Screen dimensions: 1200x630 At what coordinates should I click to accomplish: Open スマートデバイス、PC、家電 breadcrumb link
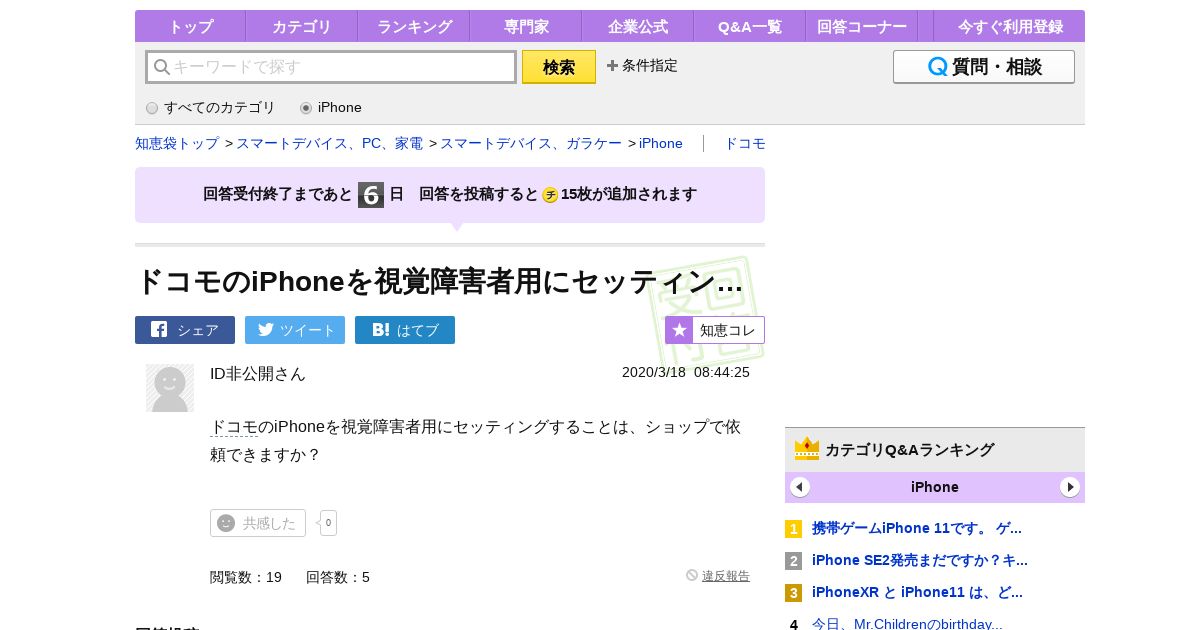[330, 143]
